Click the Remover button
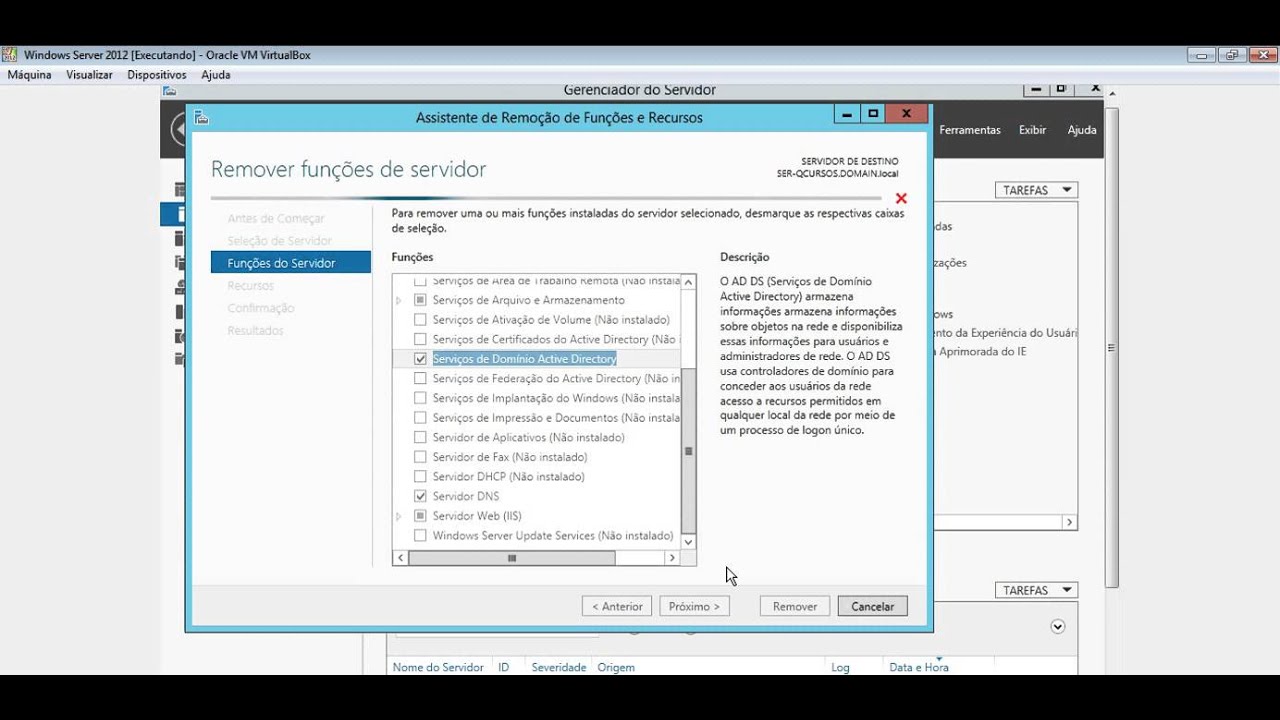Image resolution: width=1280 pixels, height=720 pixels. point(795,606)
